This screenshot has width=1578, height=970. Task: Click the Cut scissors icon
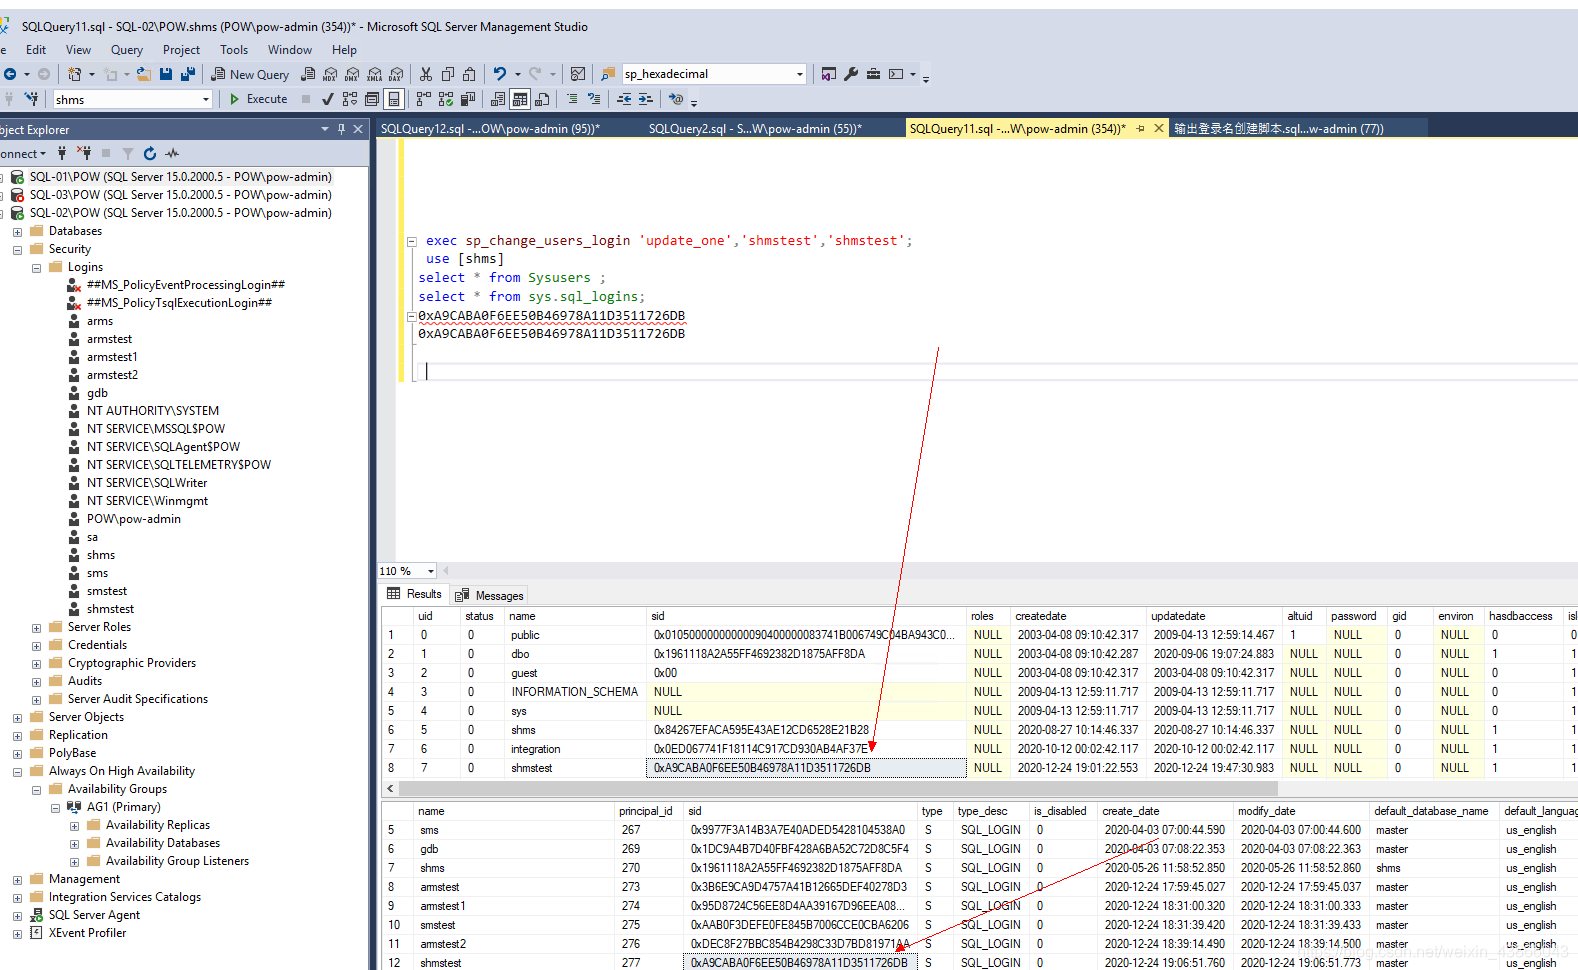point(426,74)
